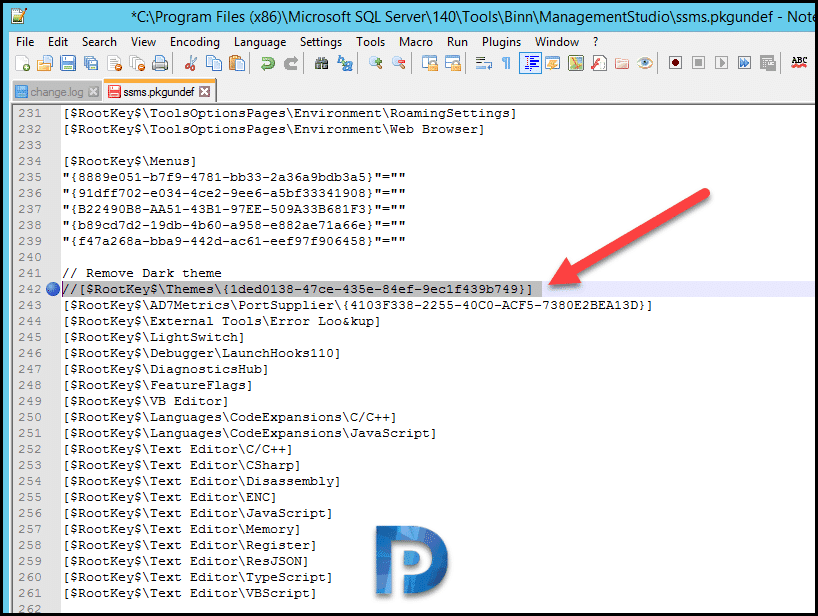The width and height of the screenshot is (818, 616).
Task: Click the blue bookmark marker on line 242
Action: tap(53, 289)
